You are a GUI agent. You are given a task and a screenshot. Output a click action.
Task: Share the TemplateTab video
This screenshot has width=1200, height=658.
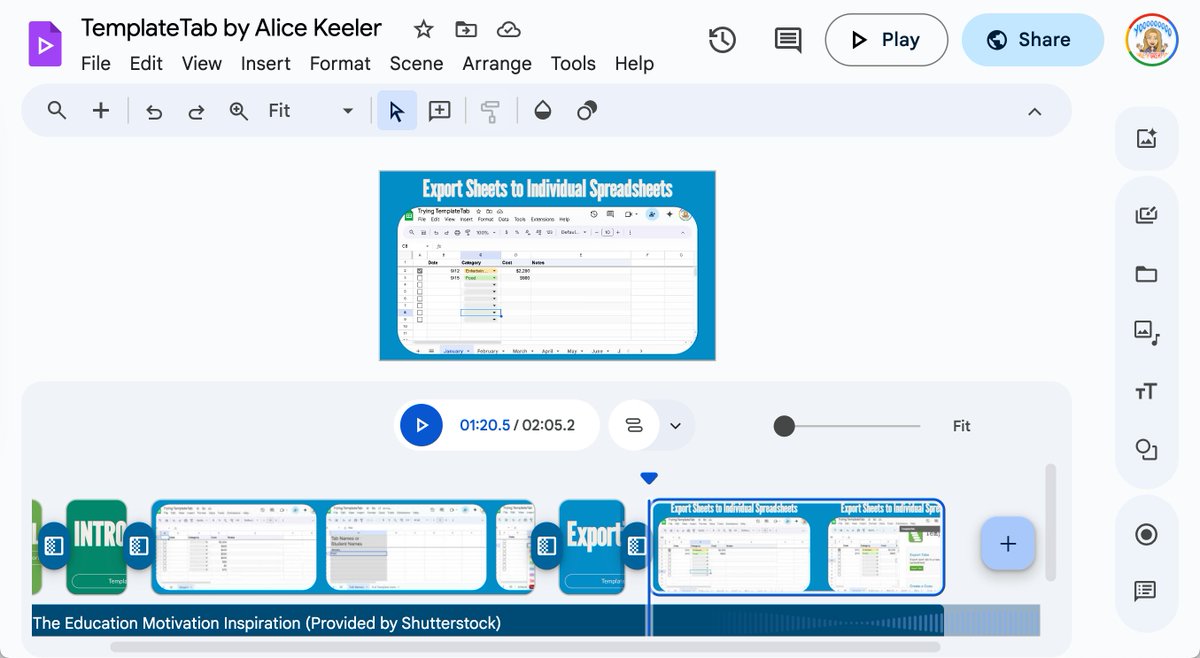tap(1032, 40)
